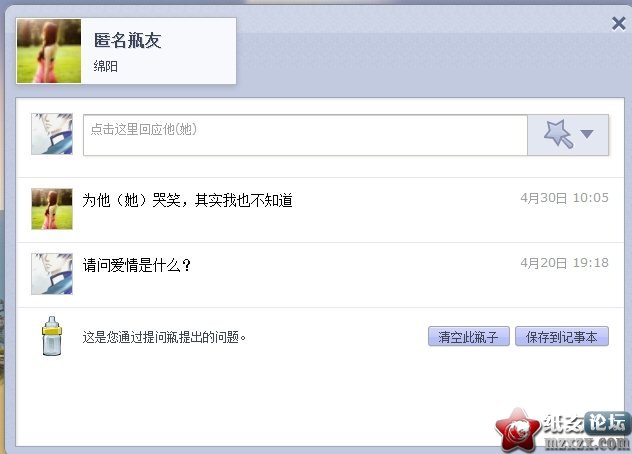632x454 pixels.
Task: Close the bottle conversation with the X
Action: (x=618, y=23)
